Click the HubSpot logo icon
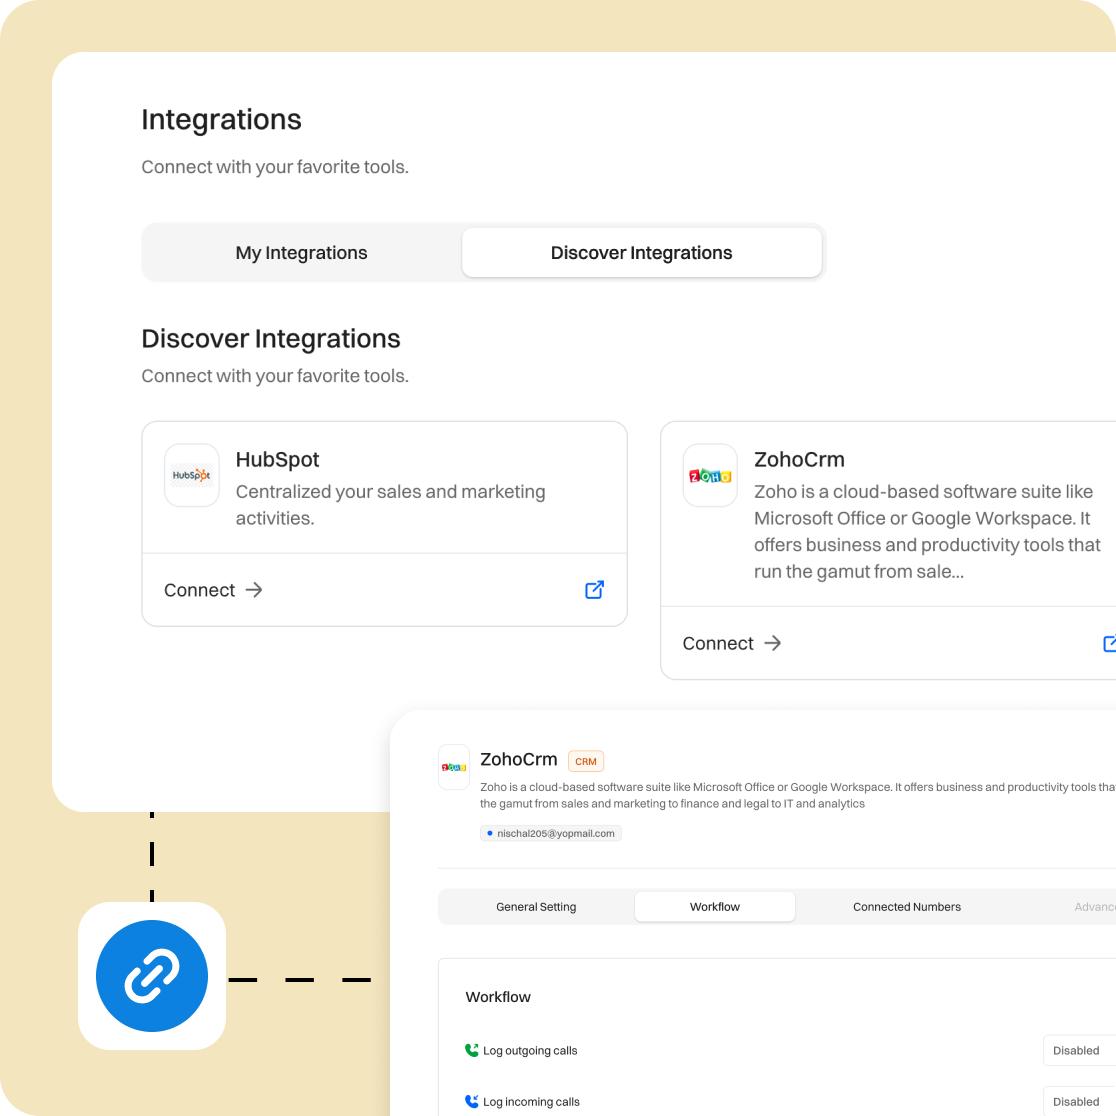This screenshot has height=1116, width=1116. pos(191,475)
